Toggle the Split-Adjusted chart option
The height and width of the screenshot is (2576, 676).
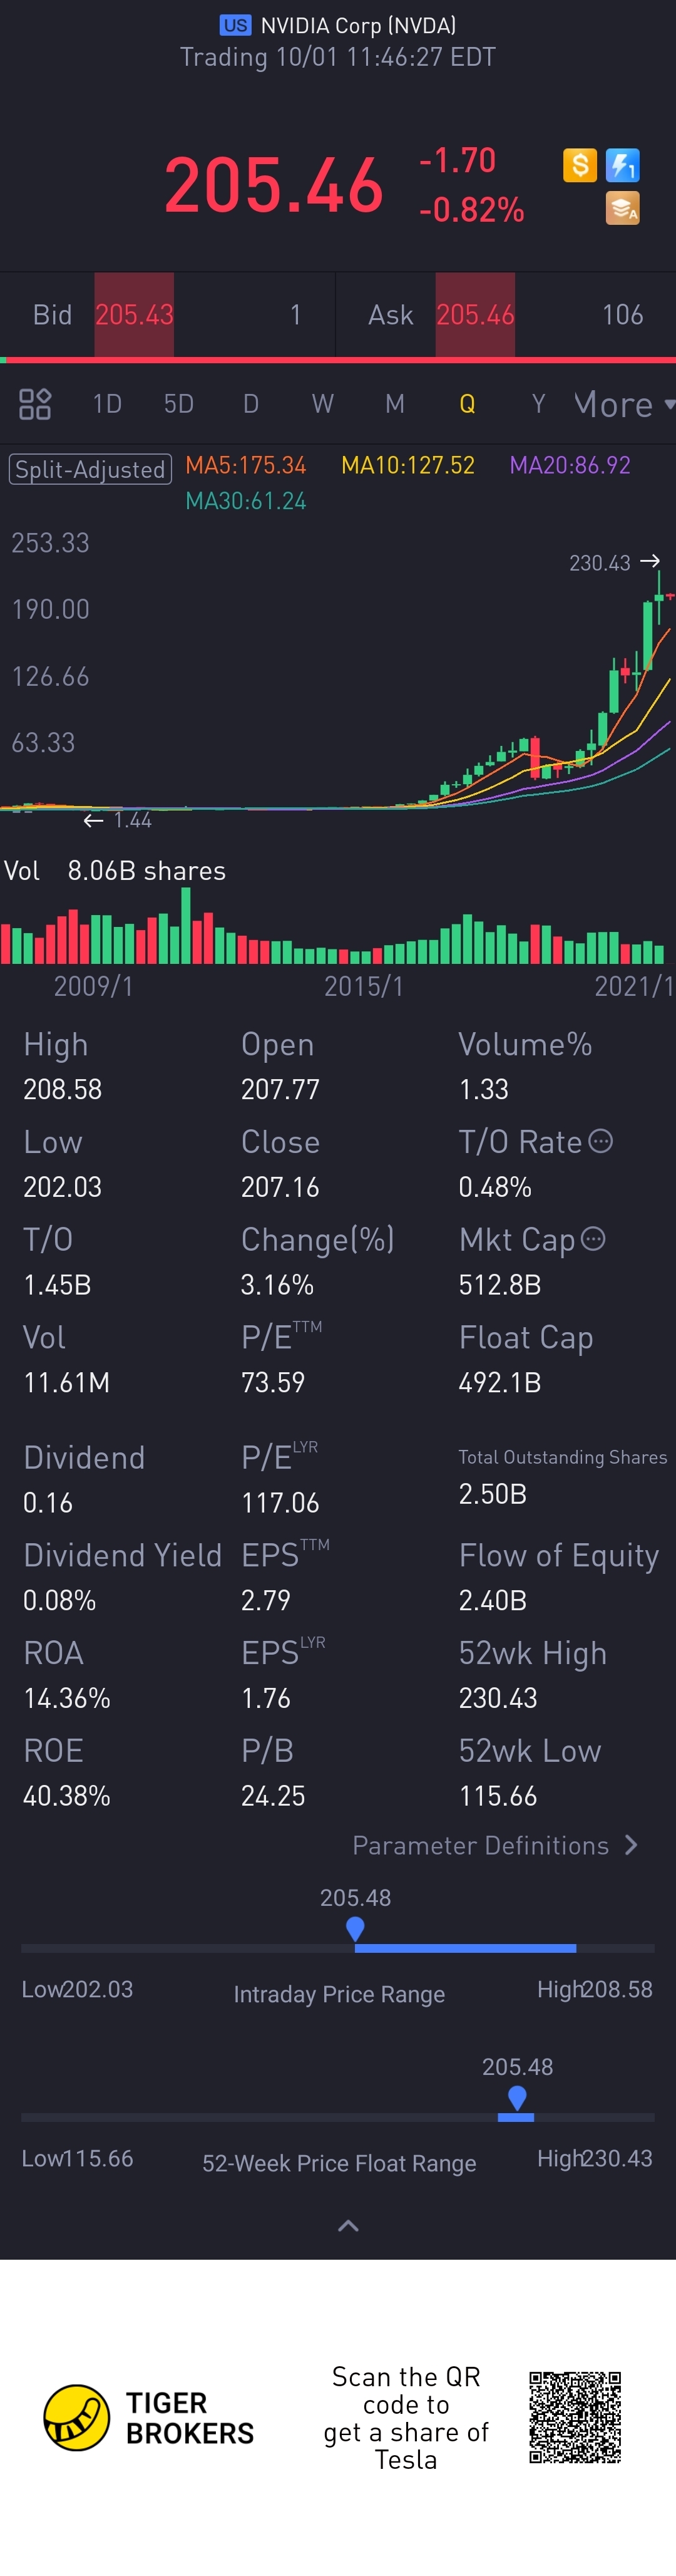coord(90,469)
